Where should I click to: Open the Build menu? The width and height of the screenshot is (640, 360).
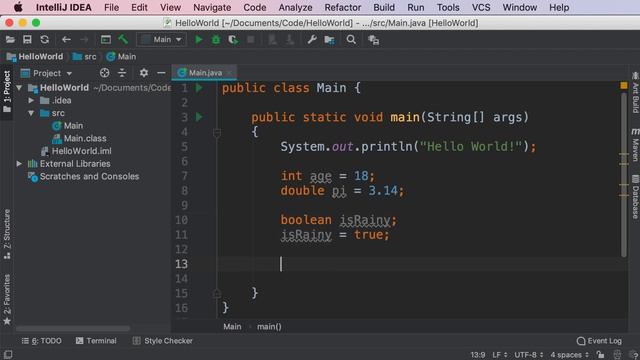384,7
